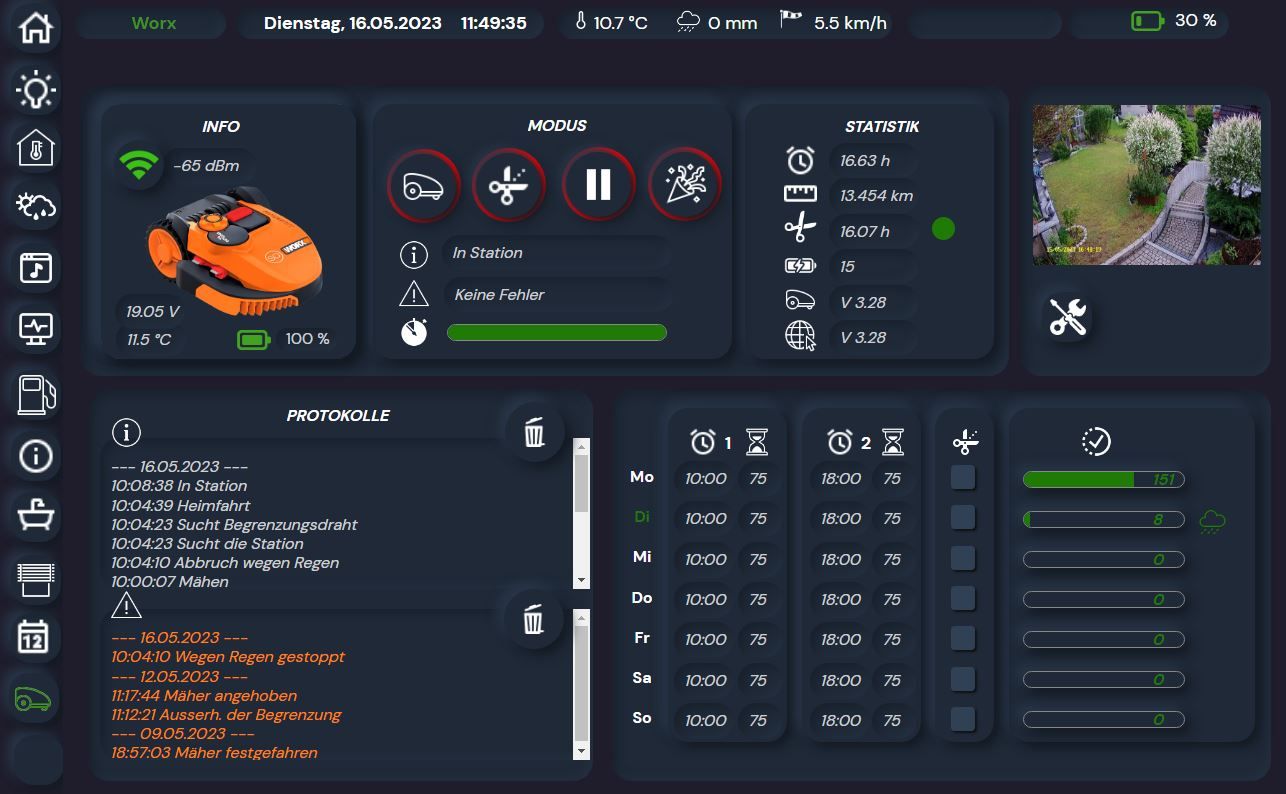Click the '10:04:10 Wegen Regen gestoppt' error entry
1286x794 pixels.
(x=228, y=657)
